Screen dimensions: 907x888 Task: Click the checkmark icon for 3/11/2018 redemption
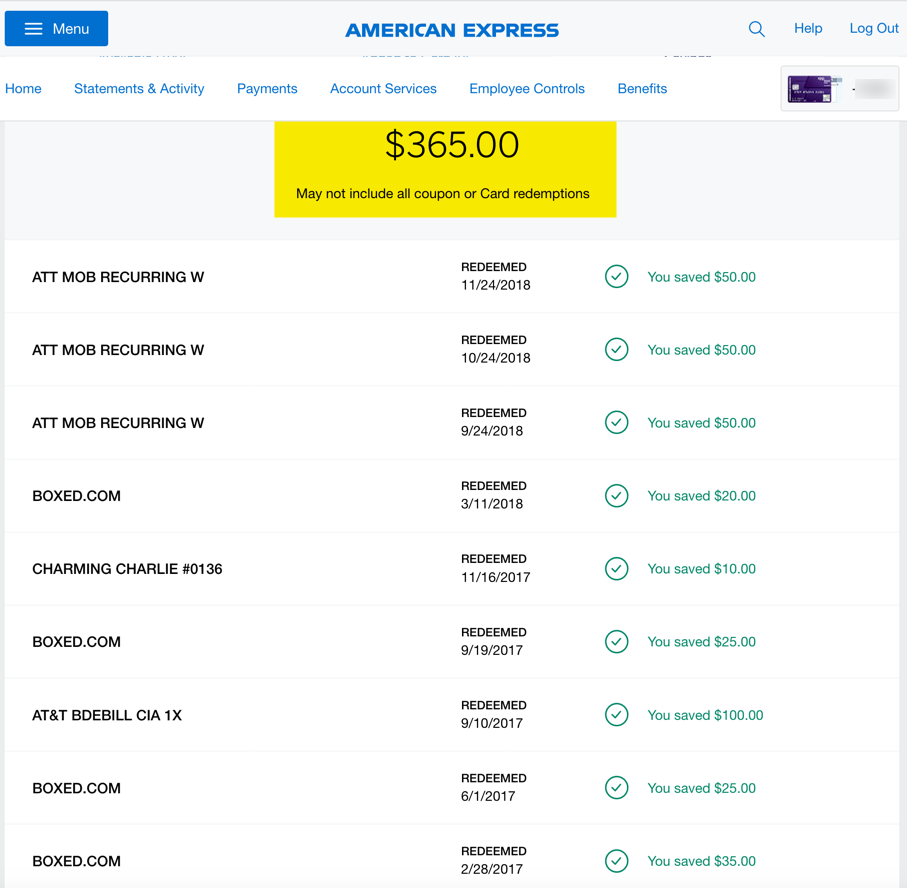[617, 495]
